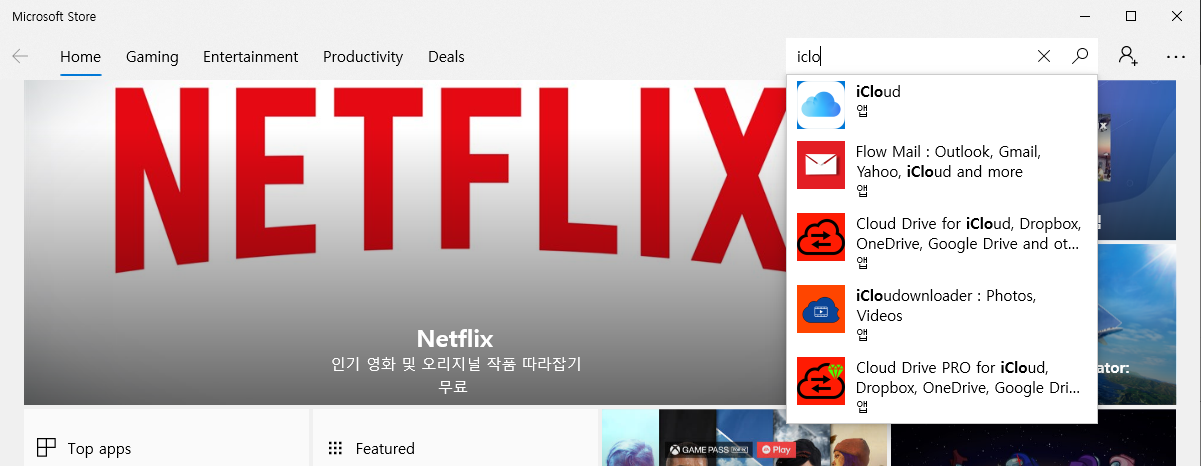The height and width of the screenshot is (466, 1201).
Task: Click the Cloud Drive for iCloud icon
Action: tap(821, 237)
